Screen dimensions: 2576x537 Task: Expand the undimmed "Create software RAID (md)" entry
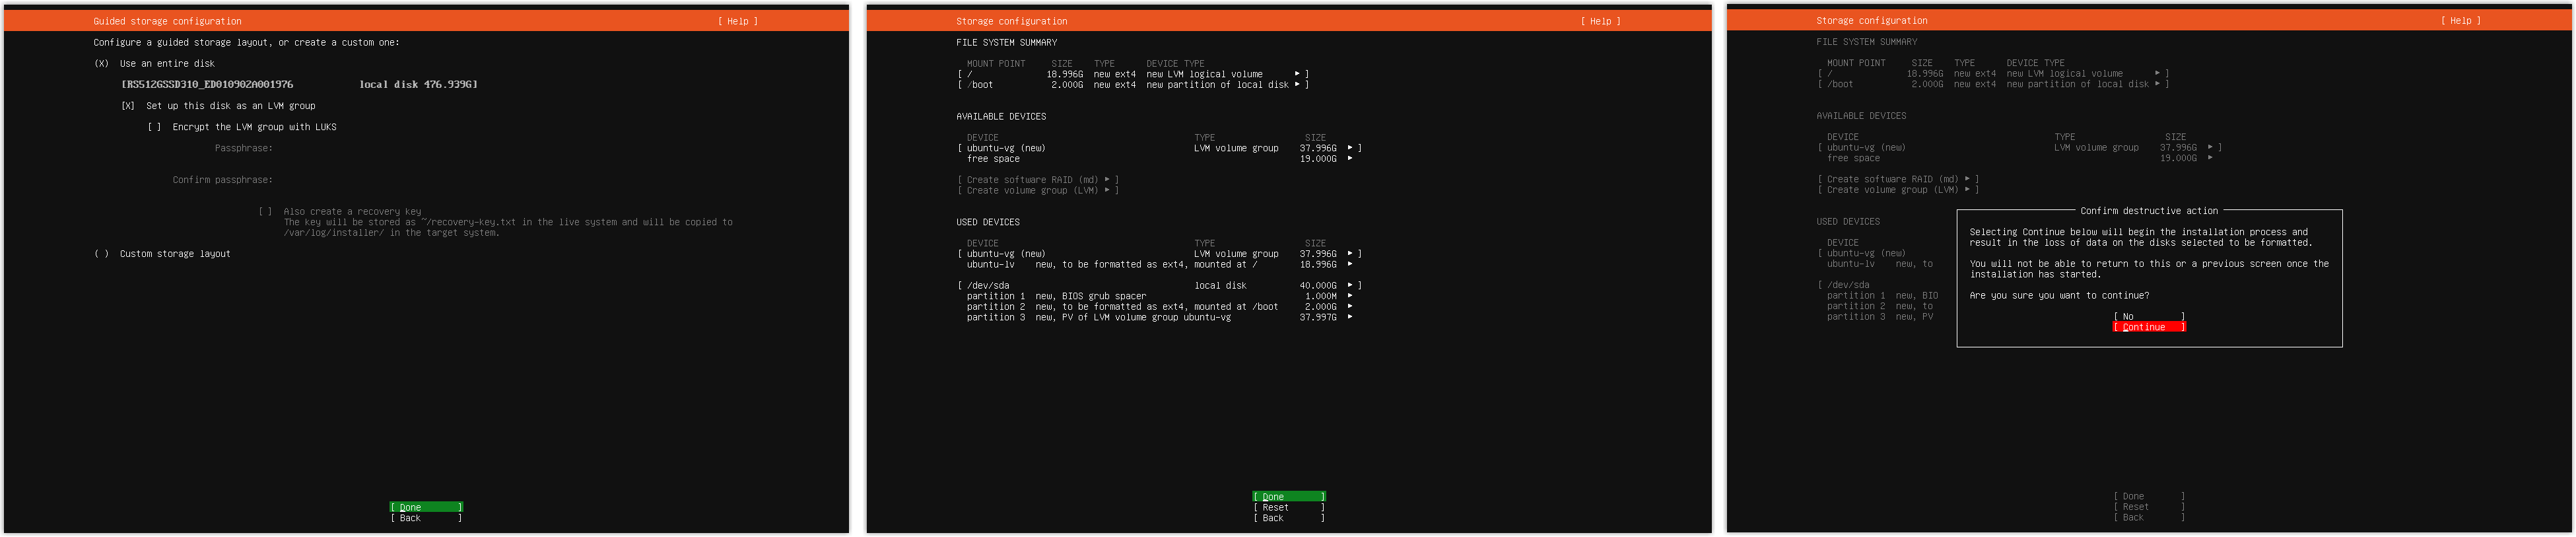click(1037, 180)
